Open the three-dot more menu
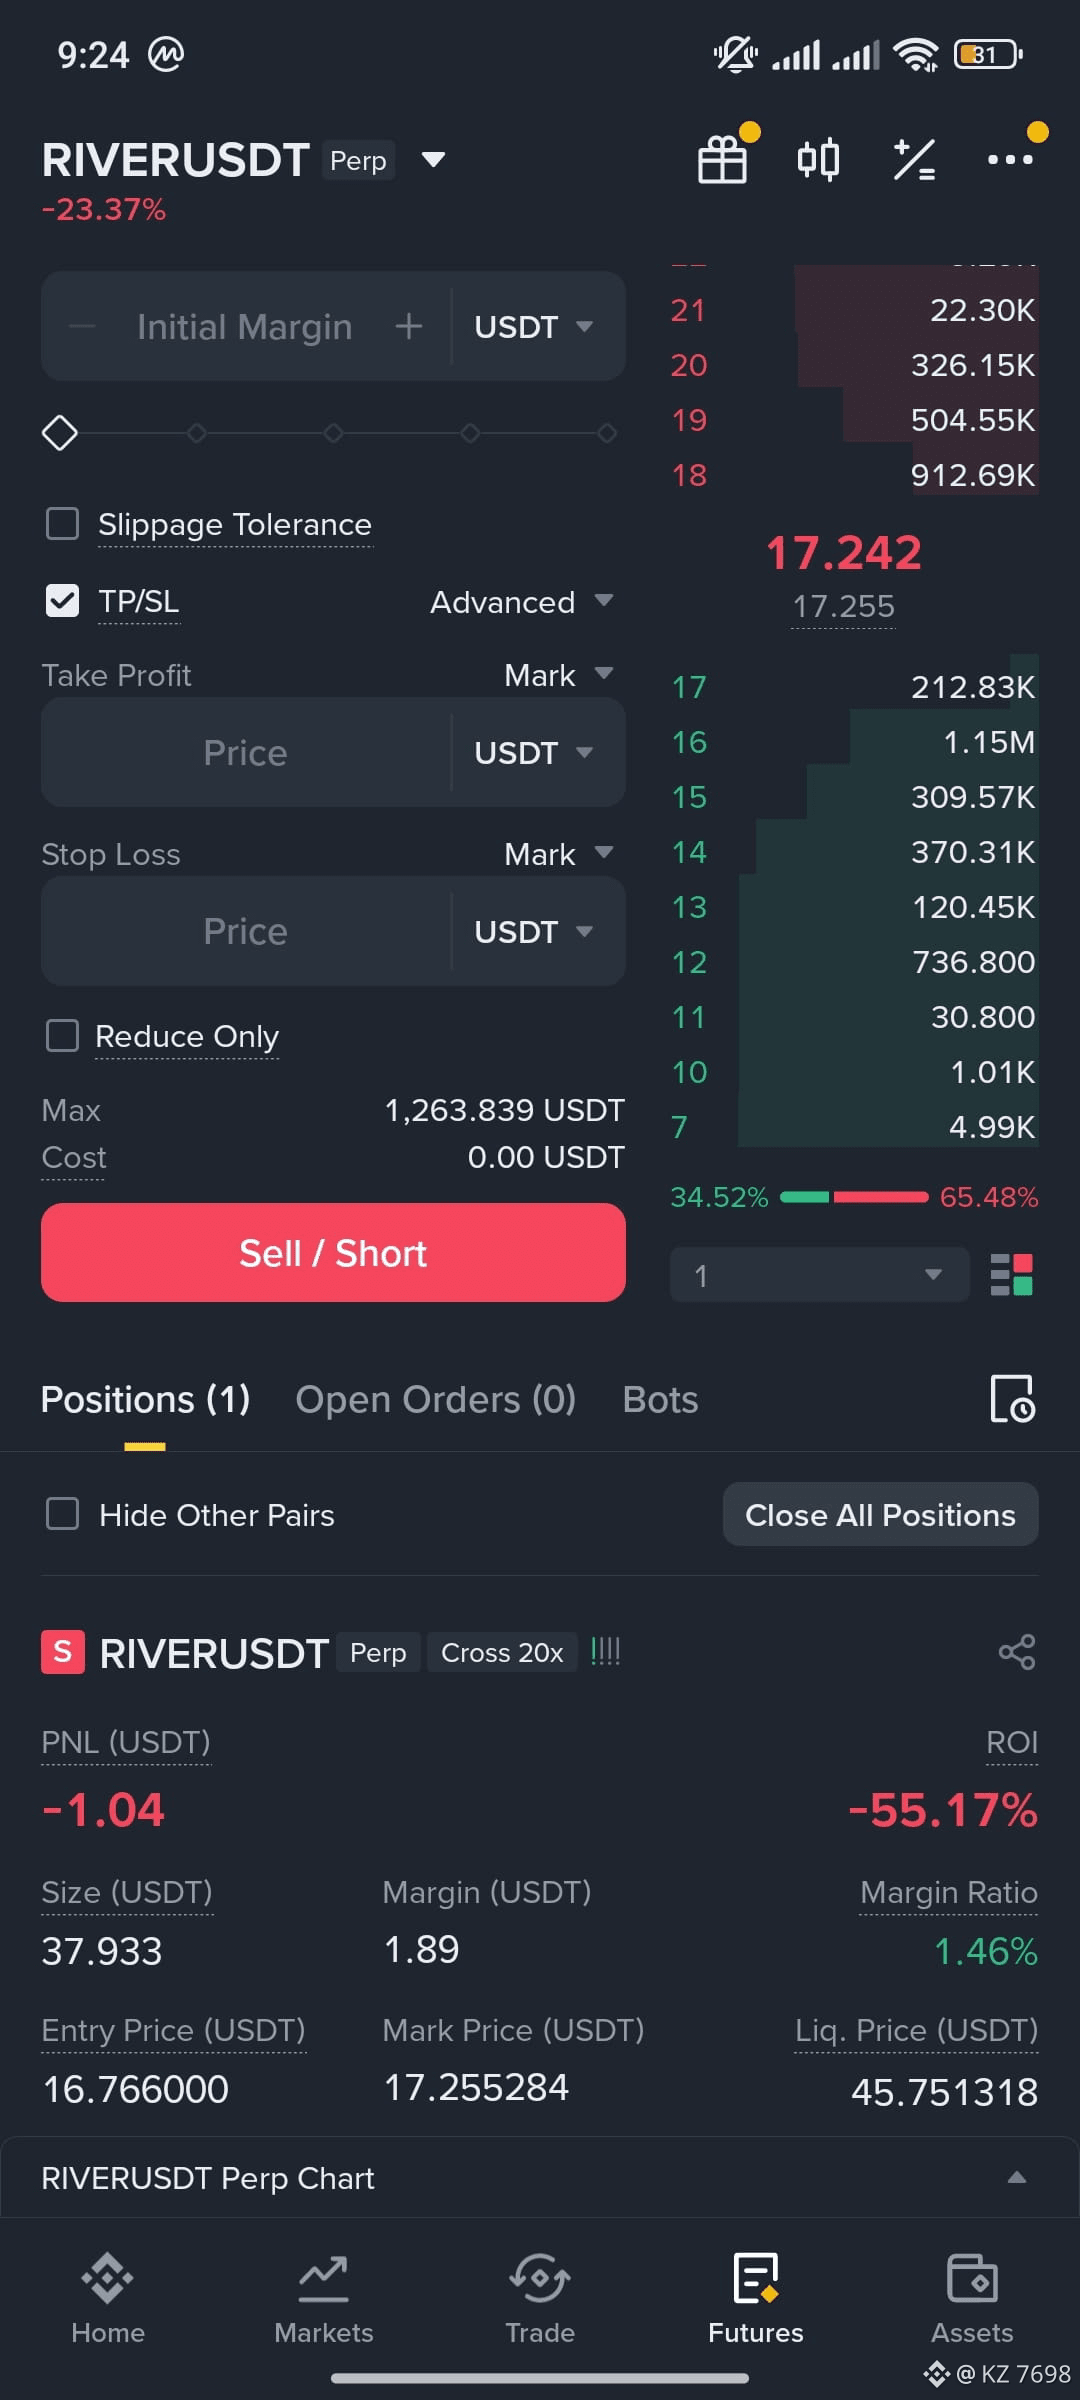 coord(1010,160)
